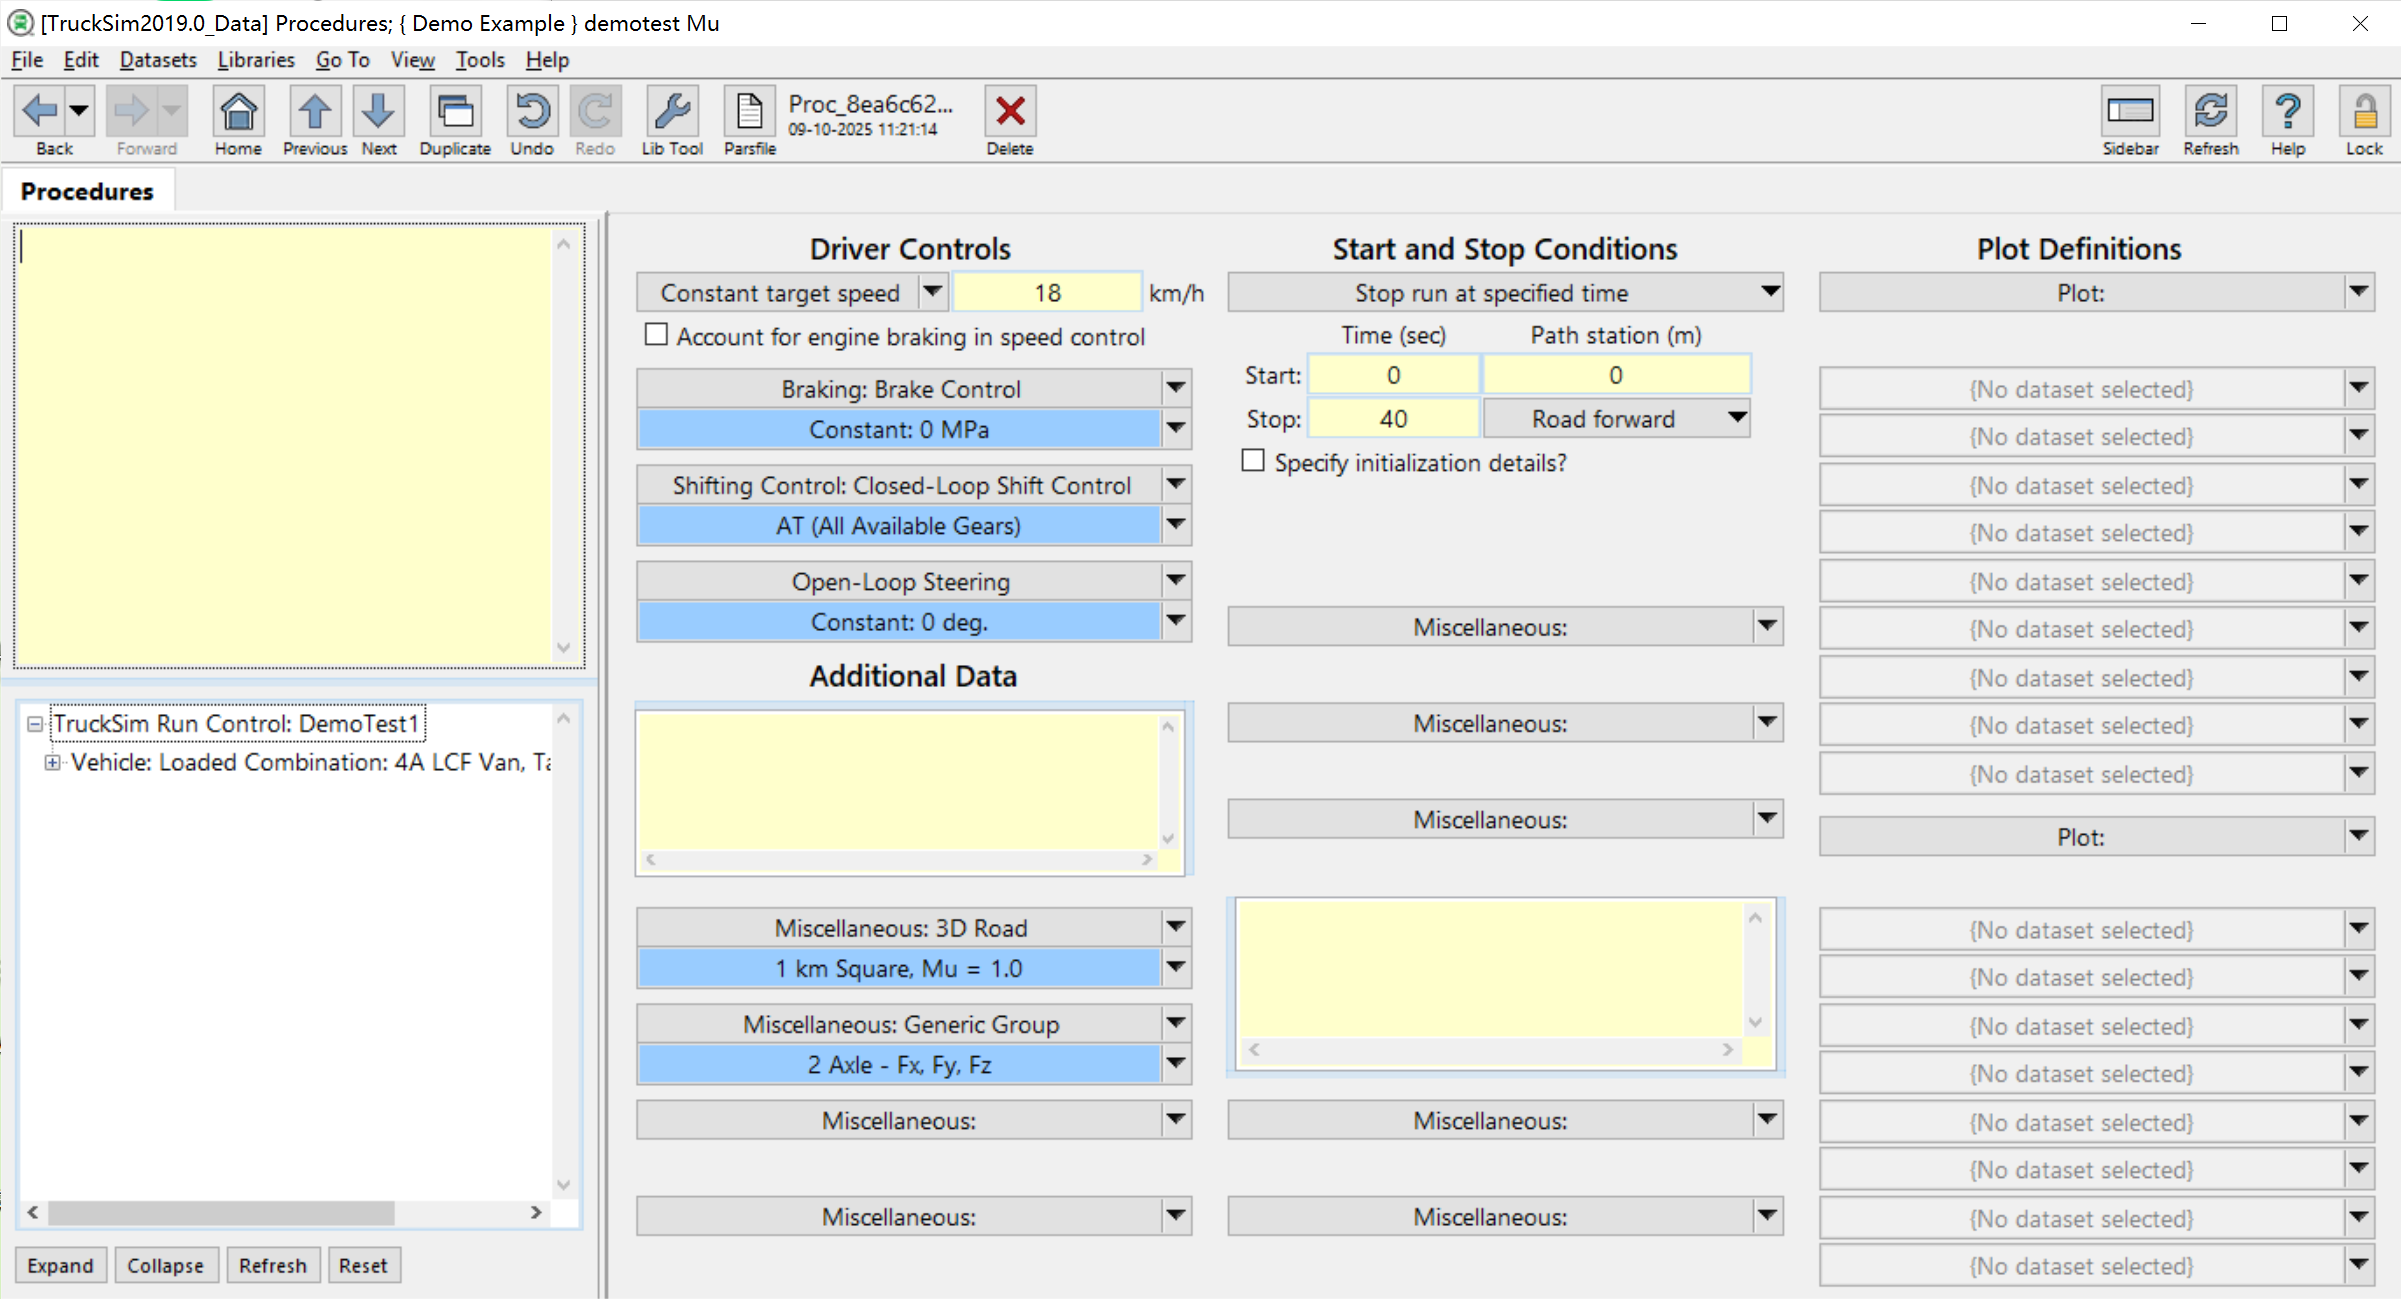The height and width of the screenshot is (1299, 2401).
Task: Open Shifting Control library dropdown
Action: pyautogui.click(x=1175, y=485)
